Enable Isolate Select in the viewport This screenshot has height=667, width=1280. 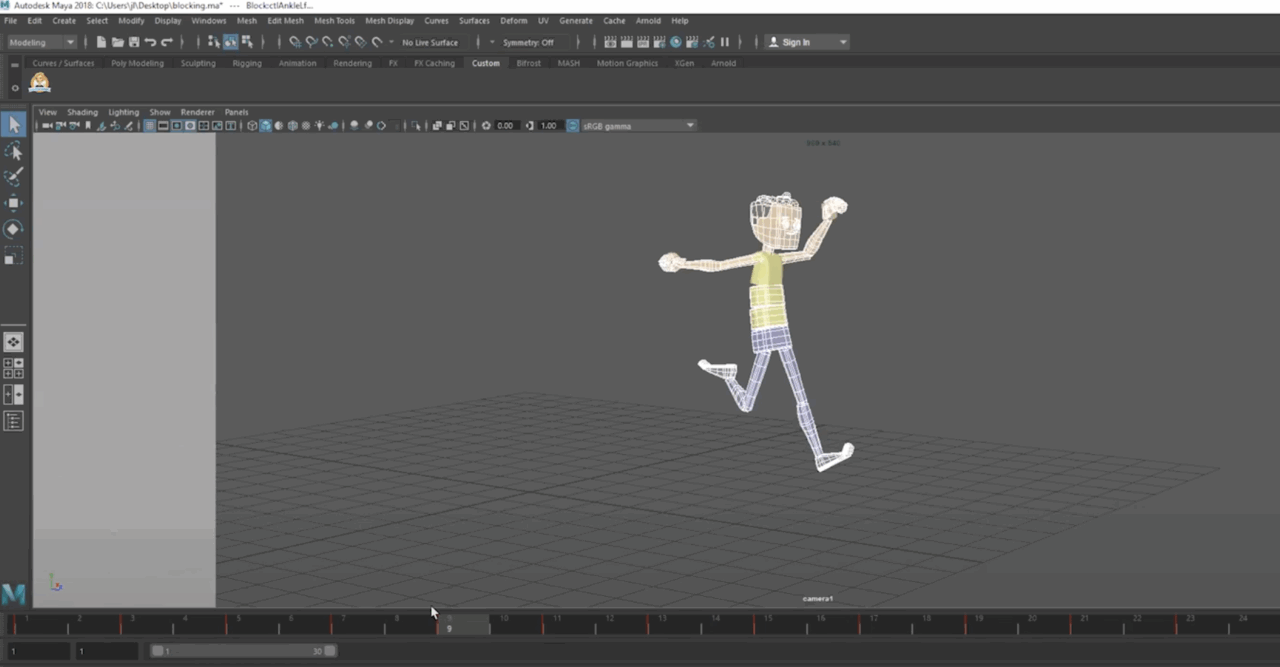click(x=417, y=125)
